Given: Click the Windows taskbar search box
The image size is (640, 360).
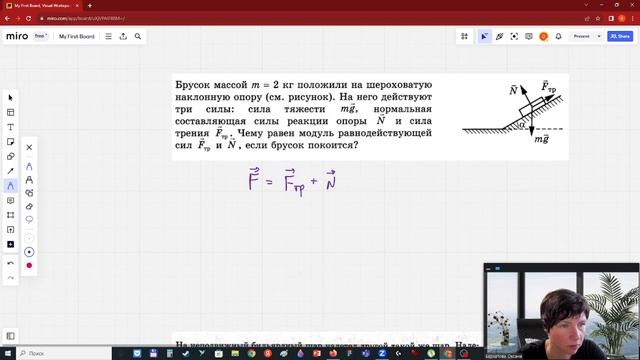Looking at the screenshot, I should 64,353.
